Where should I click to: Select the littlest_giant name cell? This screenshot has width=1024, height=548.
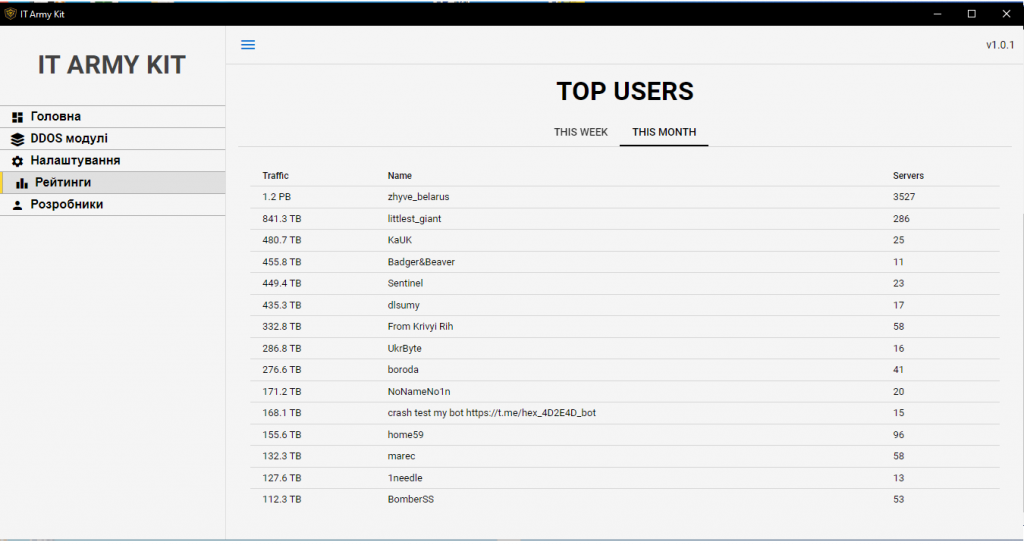pos(415,219)
